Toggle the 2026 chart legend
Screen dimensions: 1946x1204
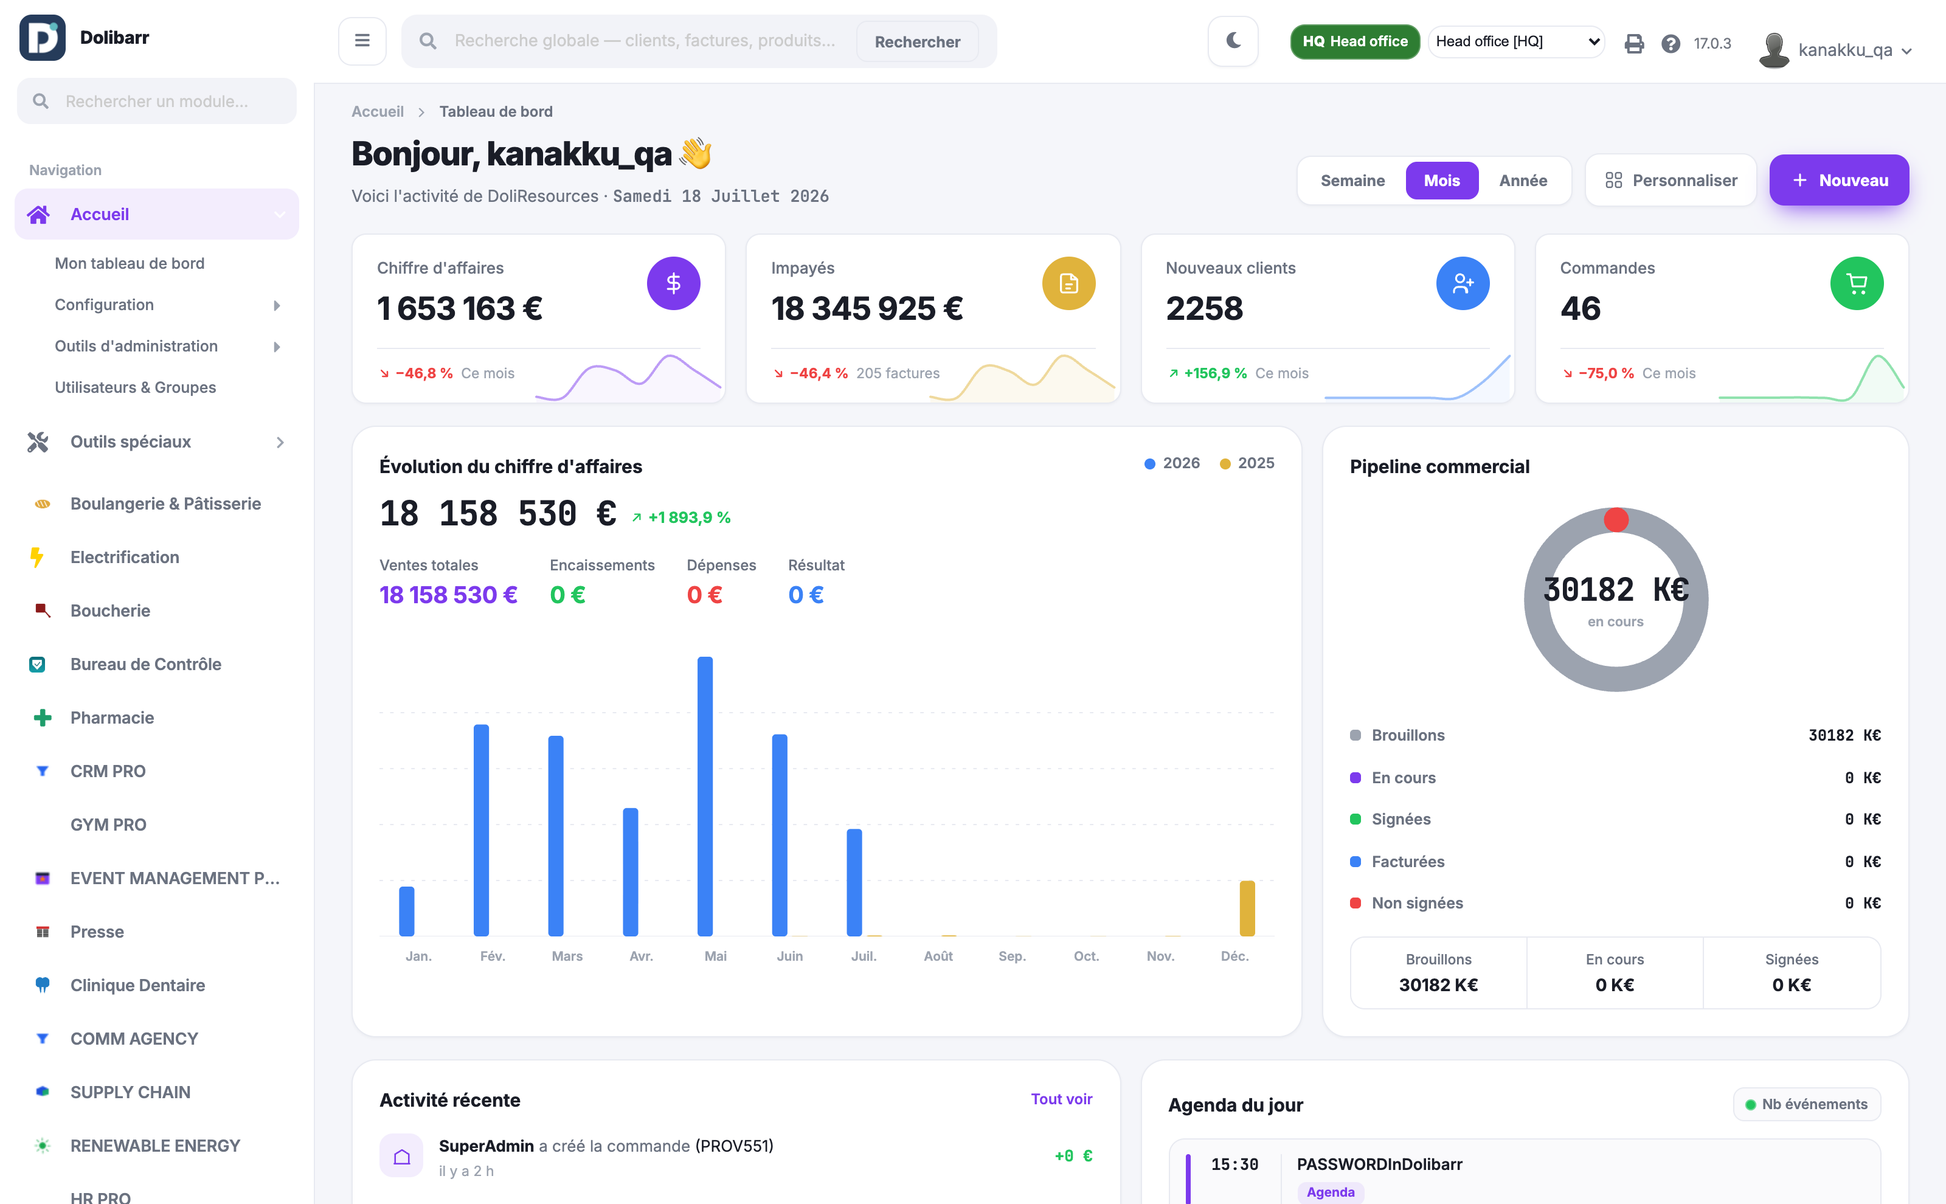(x=1172, y=463)
